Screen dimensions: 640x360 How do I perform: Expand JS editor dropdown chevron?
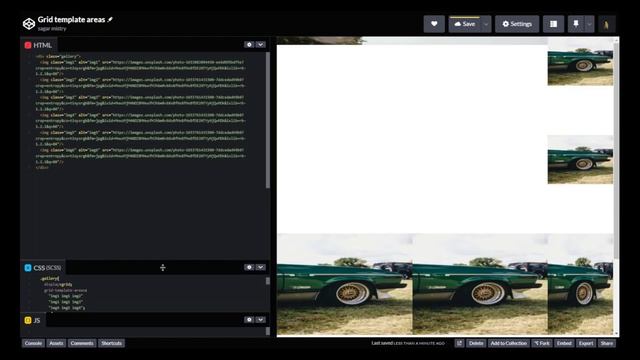point(260,320)
